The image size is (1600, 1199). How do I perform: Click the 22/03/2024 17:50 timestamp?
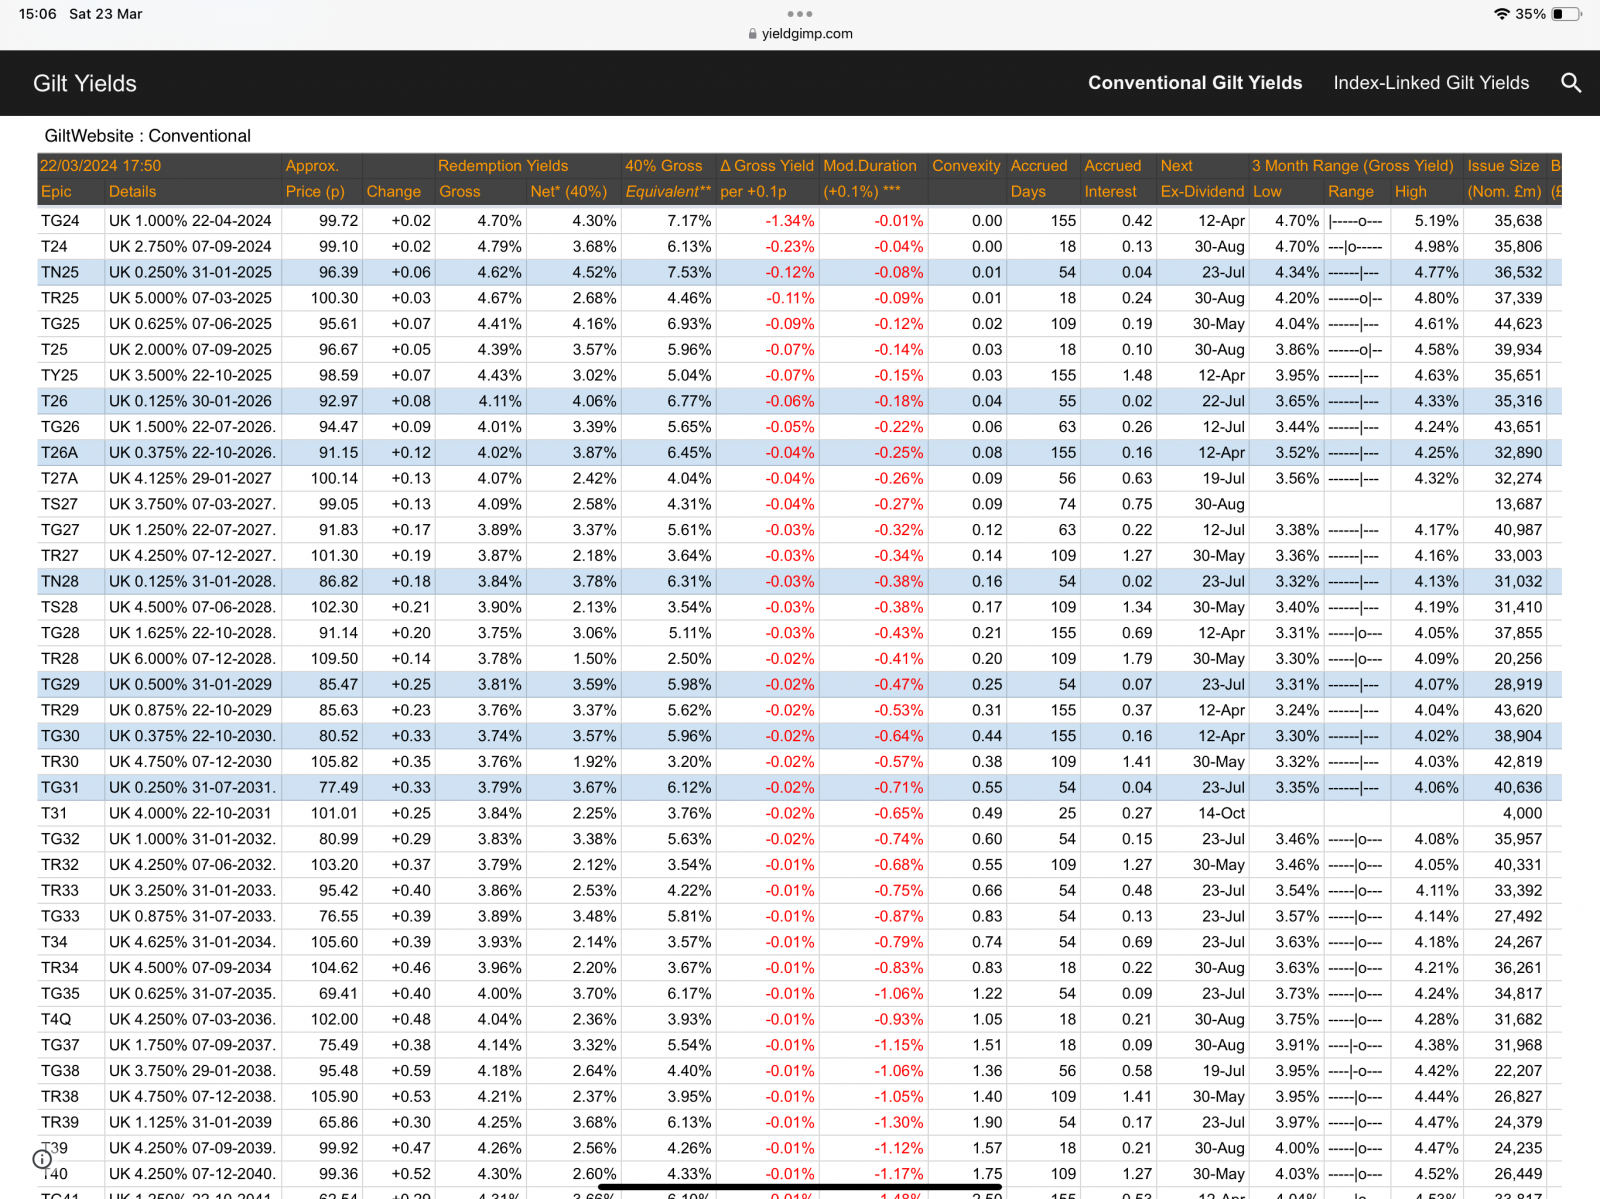[100, 165]
